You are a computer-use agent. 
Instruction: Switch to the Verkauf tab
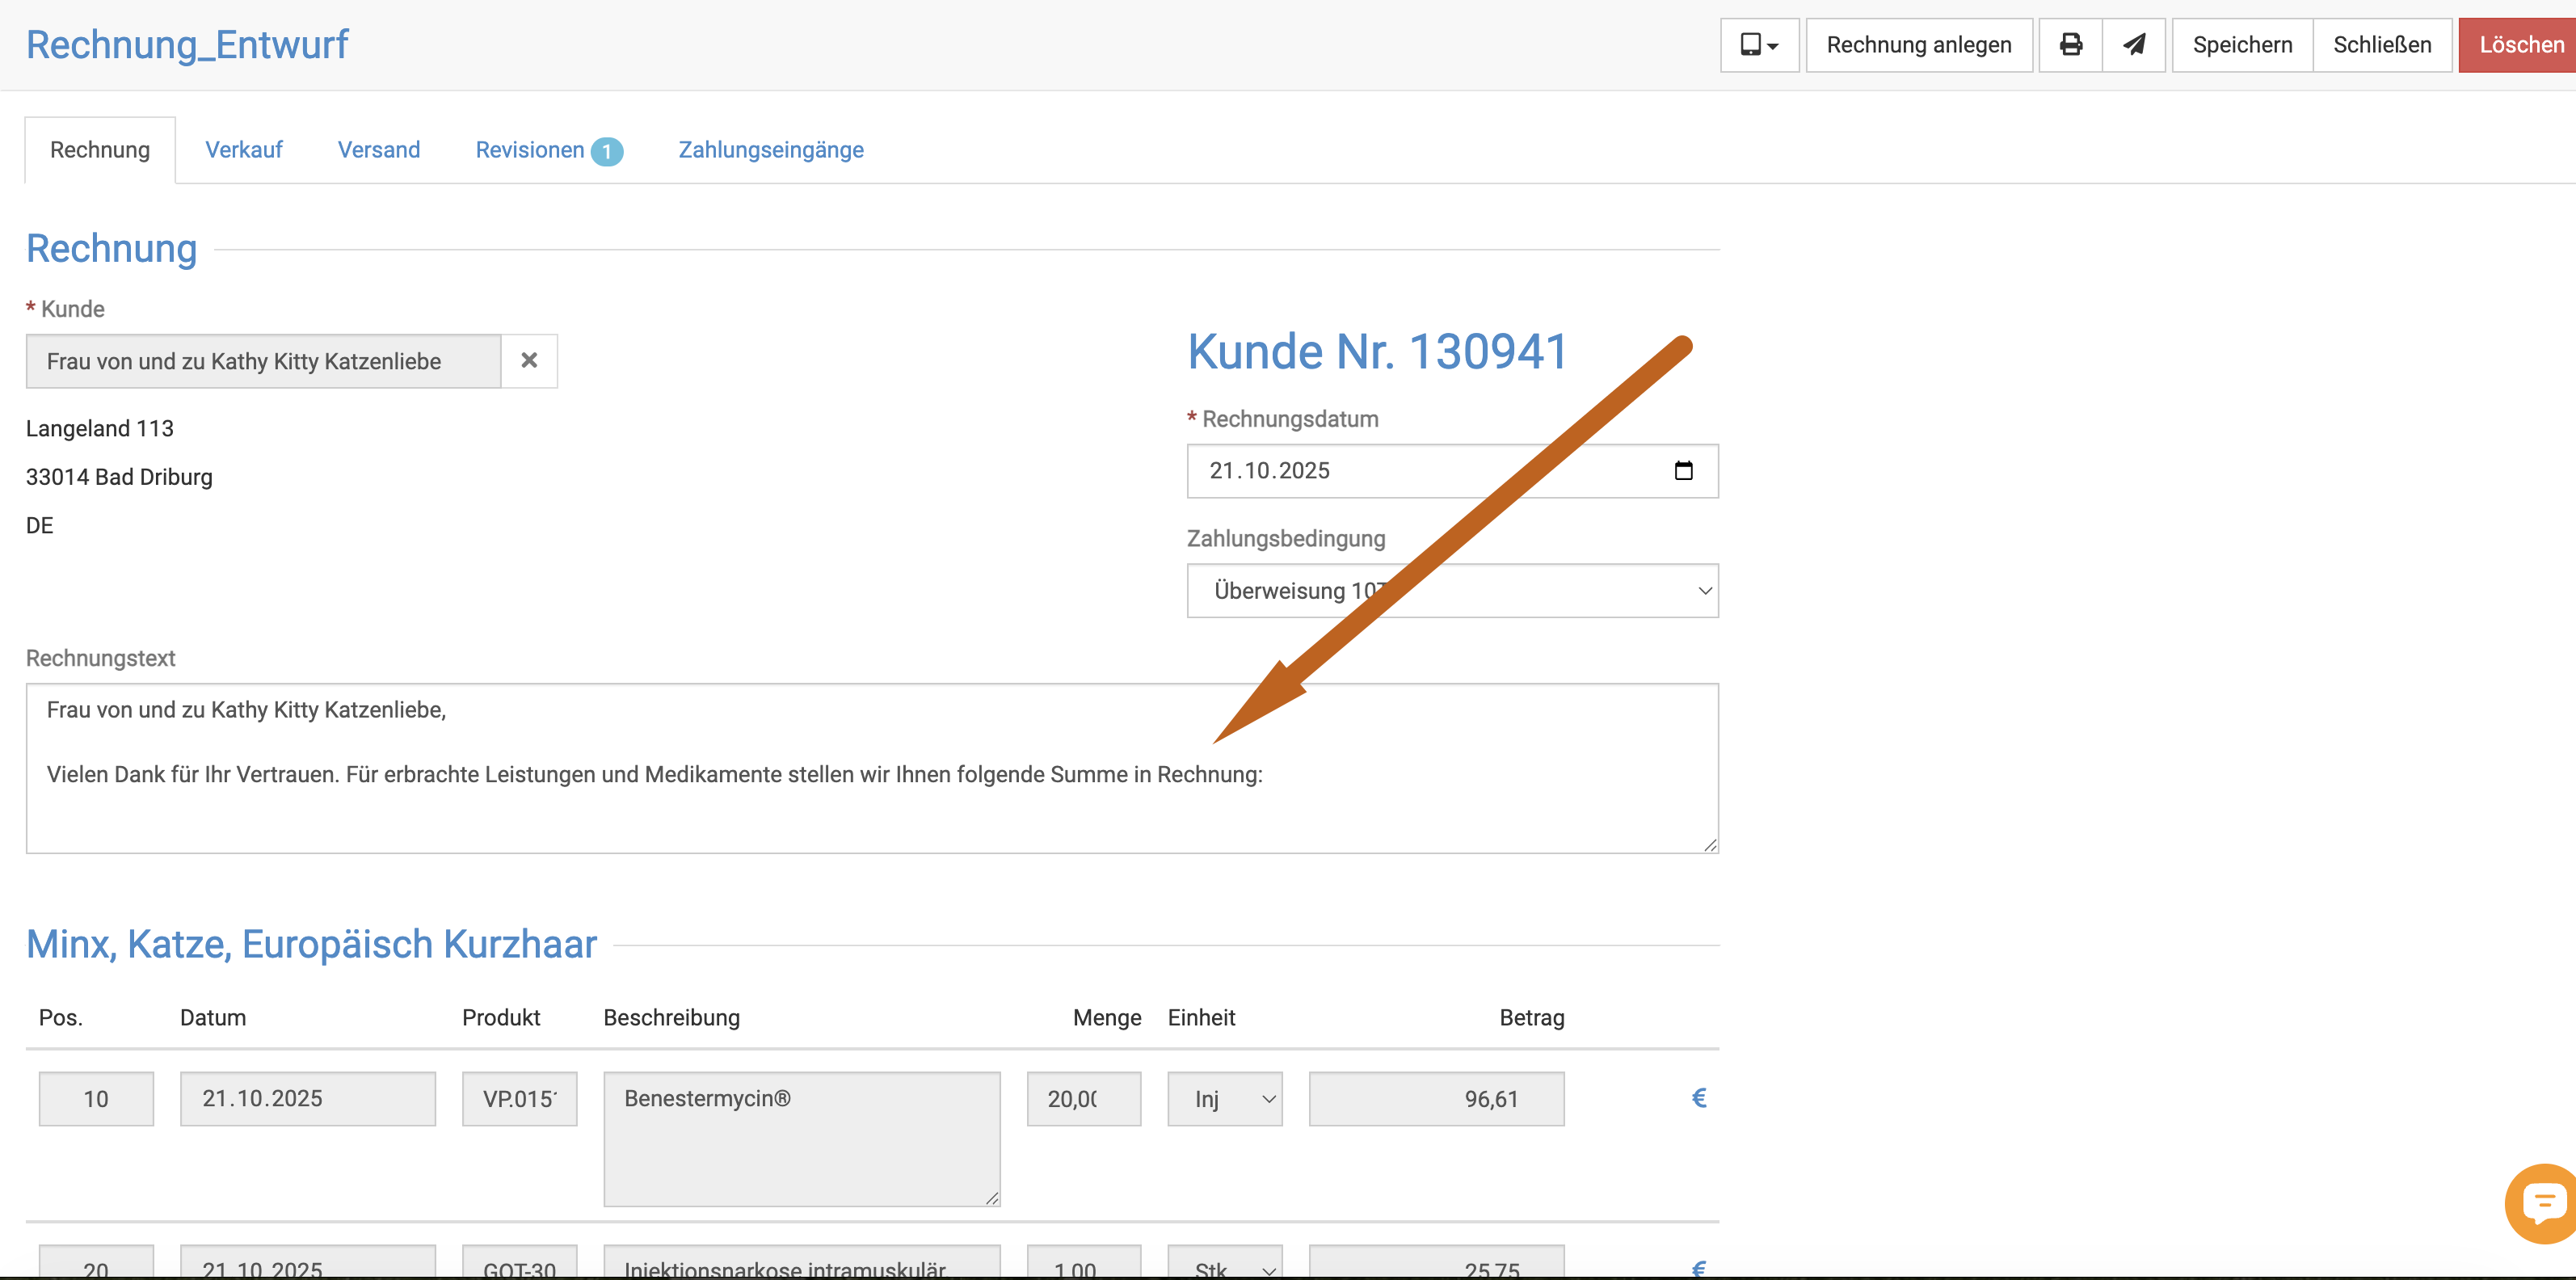[x=243, y=150]
